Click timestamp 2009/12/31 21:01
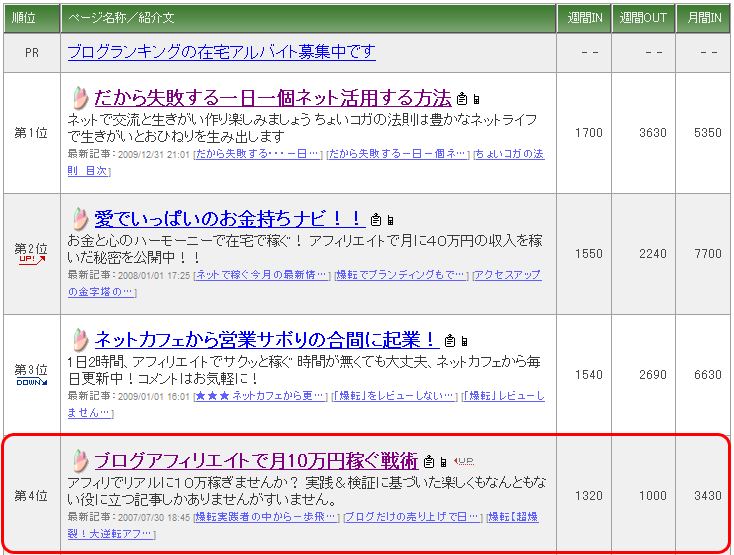The width and height of the screenshot is (734, 555). [x=154, y=154]
